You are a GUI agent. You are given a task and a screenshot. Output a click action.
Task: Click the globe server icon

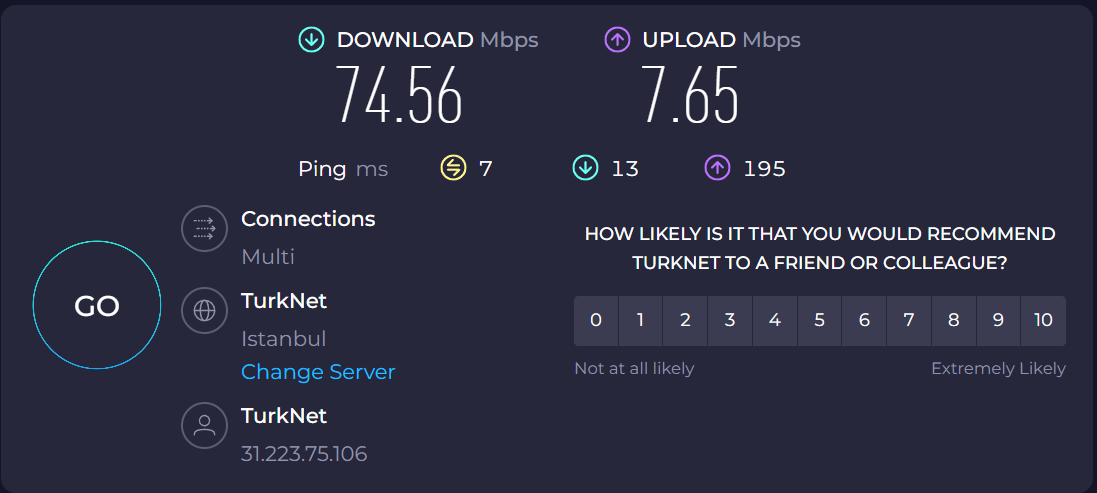coord(204,310)
